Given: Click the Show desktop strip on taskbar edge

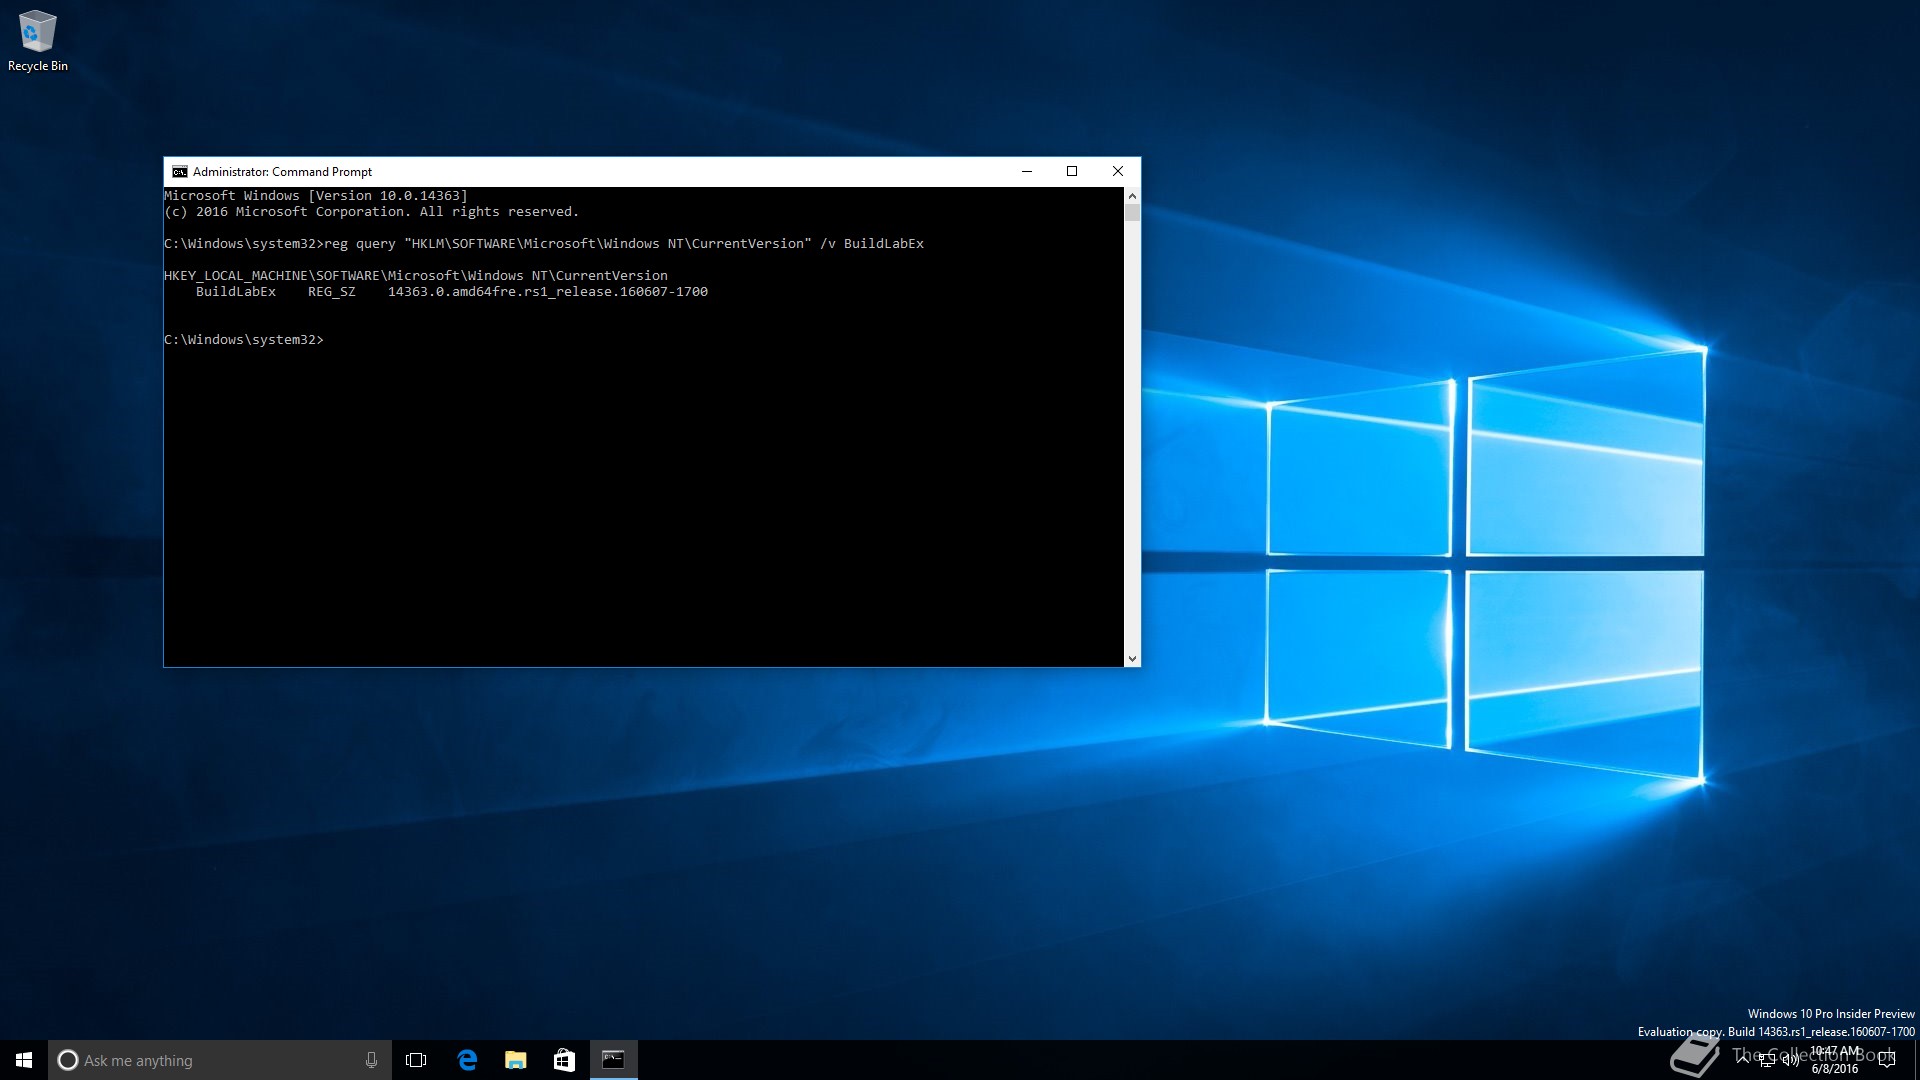Looking at the screenshot, I should (x=1916, y=1060).
